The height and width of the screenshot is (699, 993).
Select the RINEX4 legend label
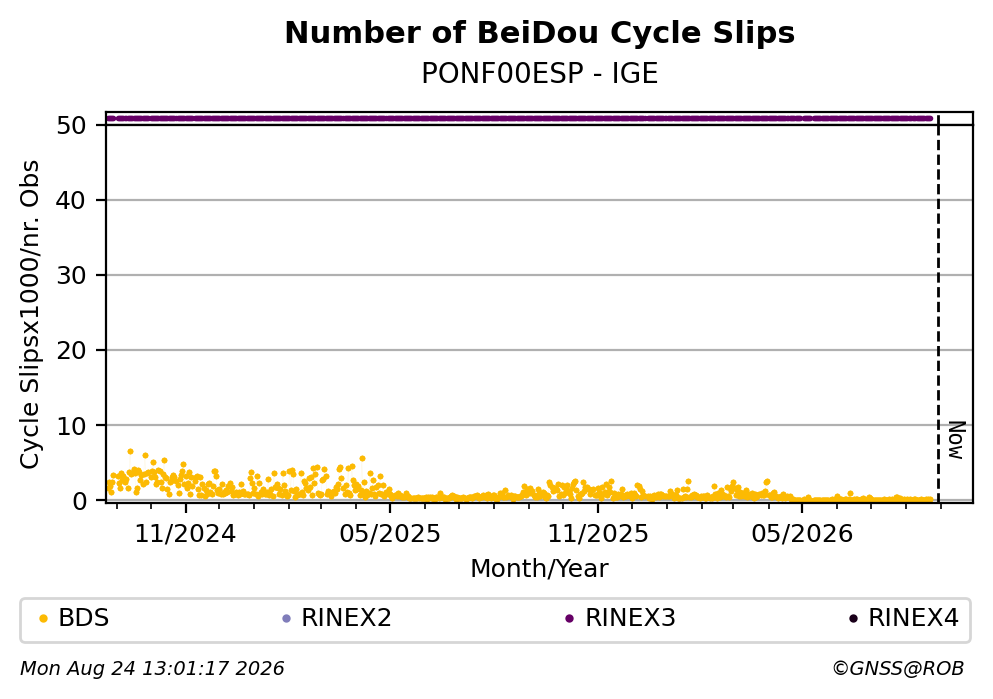913,618
